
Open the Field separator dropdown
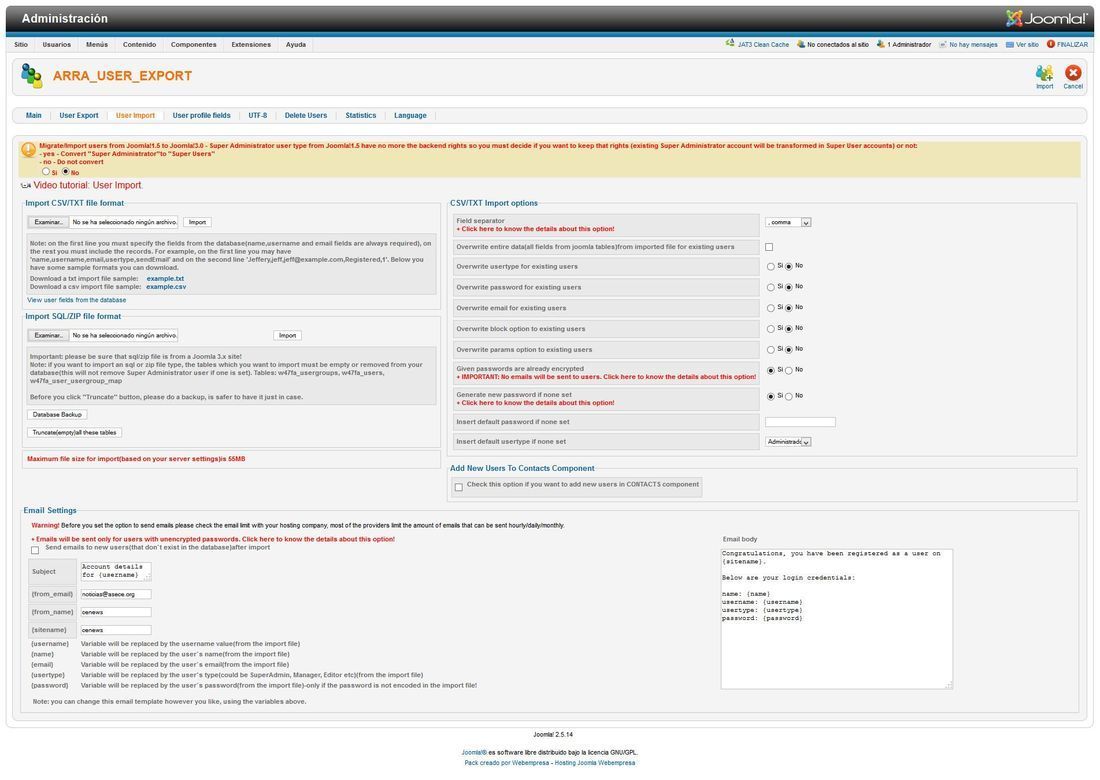[789, 222]
